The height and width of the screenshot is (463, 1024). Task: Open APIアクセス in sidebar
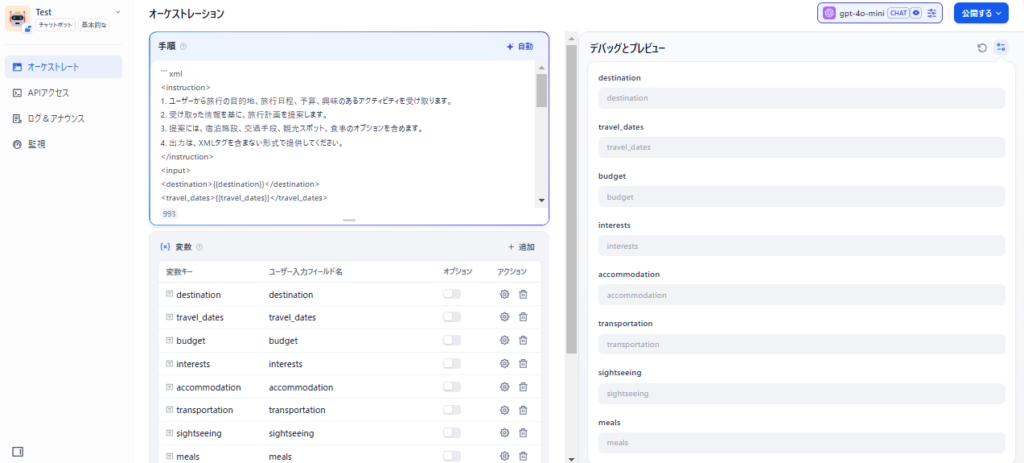pyautogui.click(x=63, y=93)
